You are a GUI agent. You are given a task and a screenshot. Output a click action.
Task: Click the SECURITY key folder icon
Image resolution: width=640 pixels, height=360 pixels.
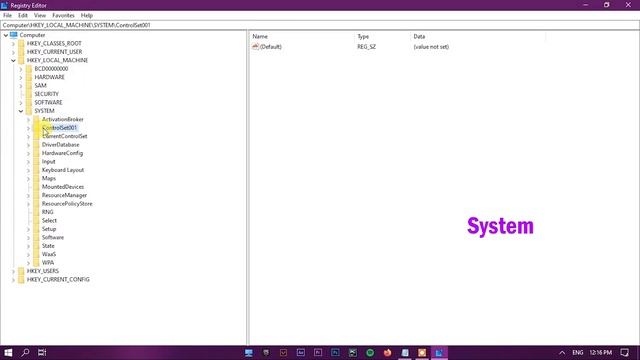coord(29,94)
